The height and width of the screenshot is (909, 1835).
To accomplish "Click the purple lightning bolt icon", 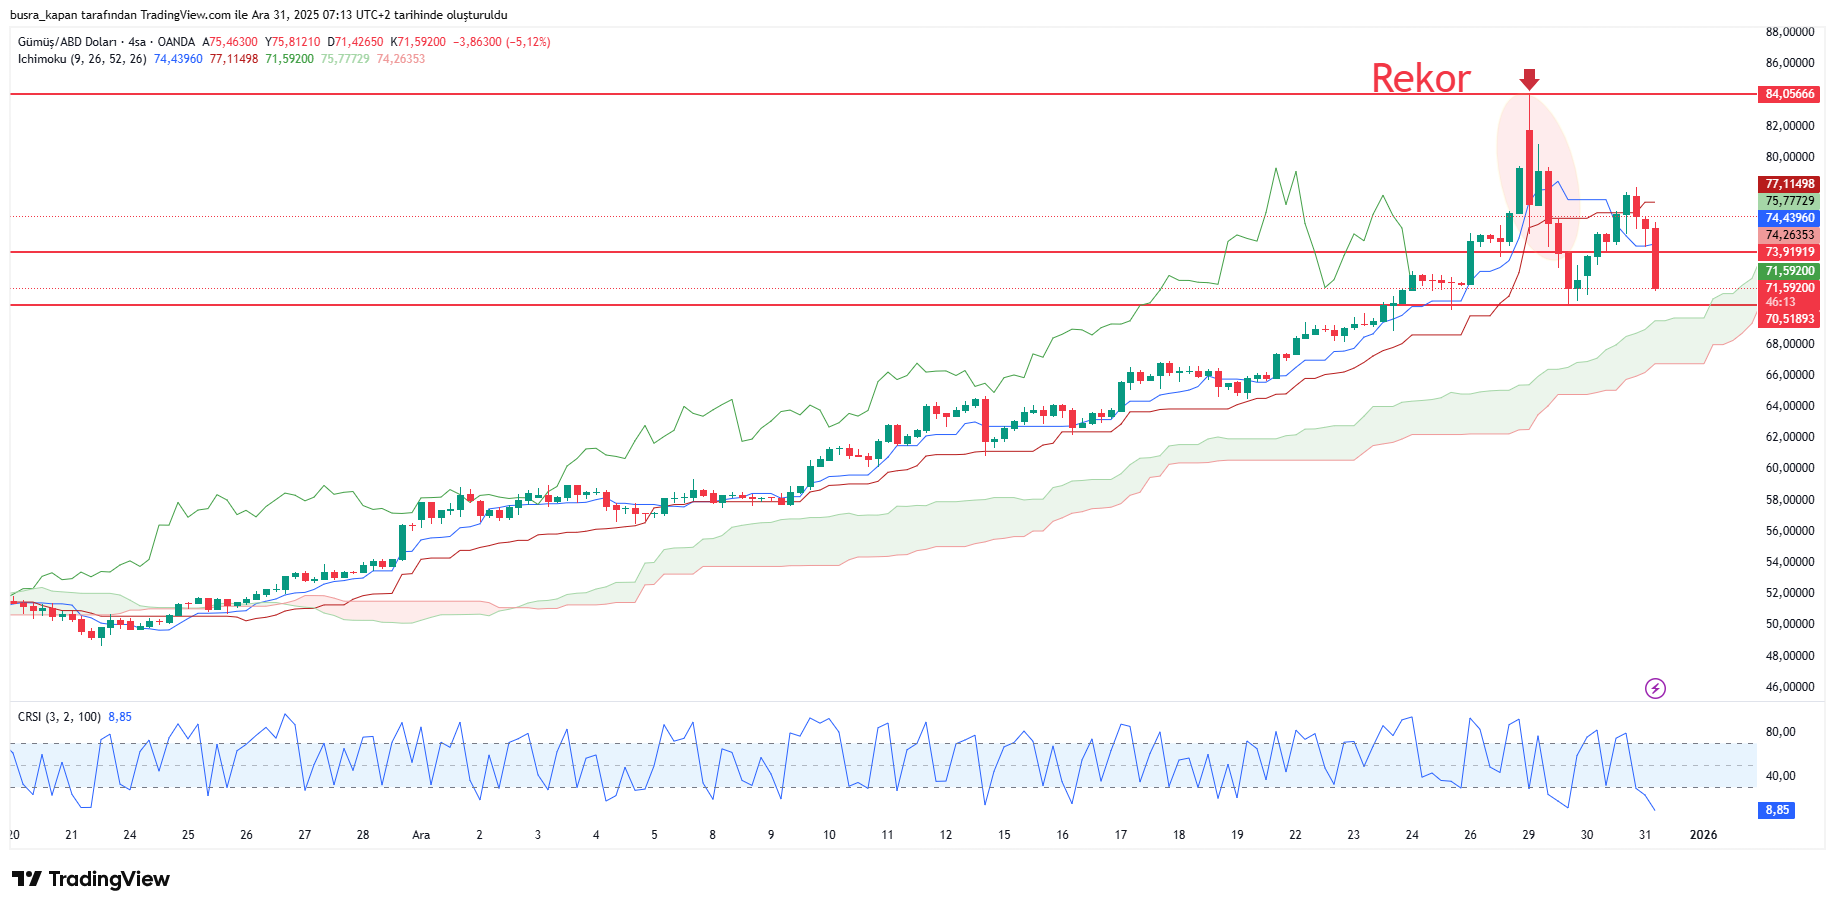I will pos(1655,688).
